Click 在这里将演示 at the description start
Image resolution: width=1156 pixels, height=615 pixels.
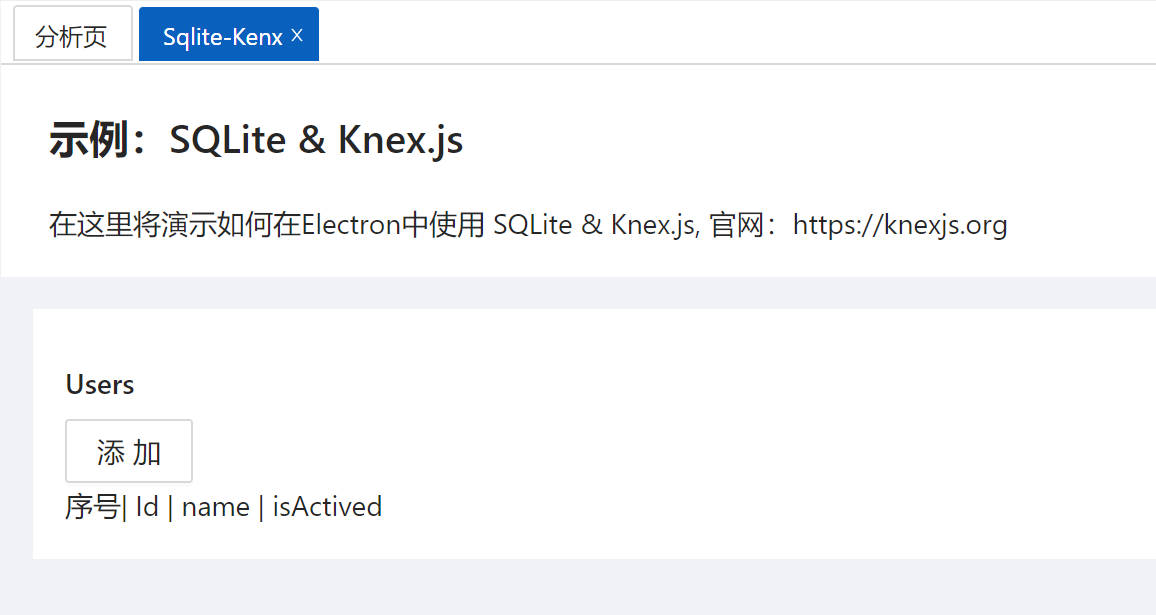click(112, 225)
